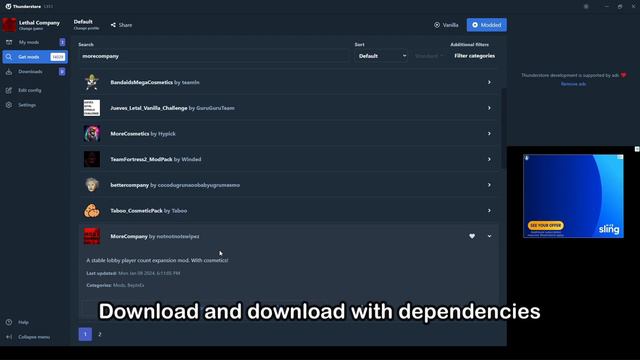Close the Sling advertisement
The height and width of the screenshot is (360, 640).
click(x=637, y=149)
